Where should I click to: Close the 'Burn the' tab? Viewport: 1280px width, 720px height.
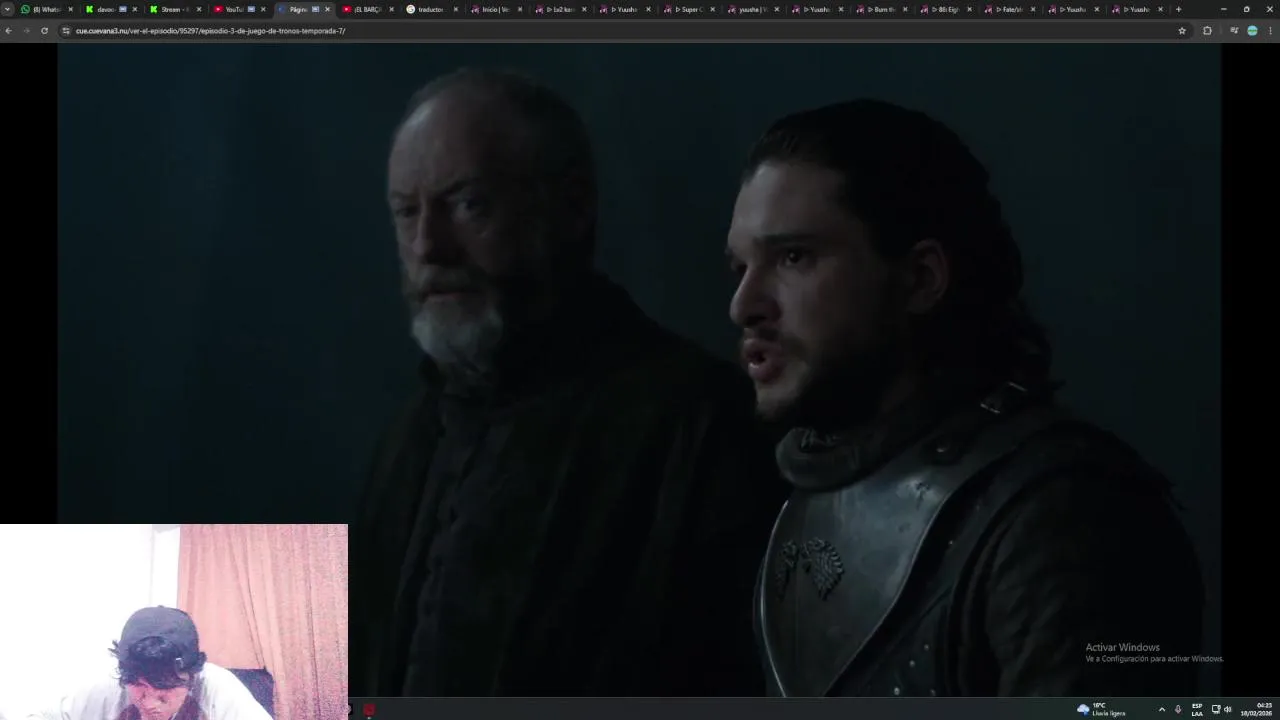(905, 9)
